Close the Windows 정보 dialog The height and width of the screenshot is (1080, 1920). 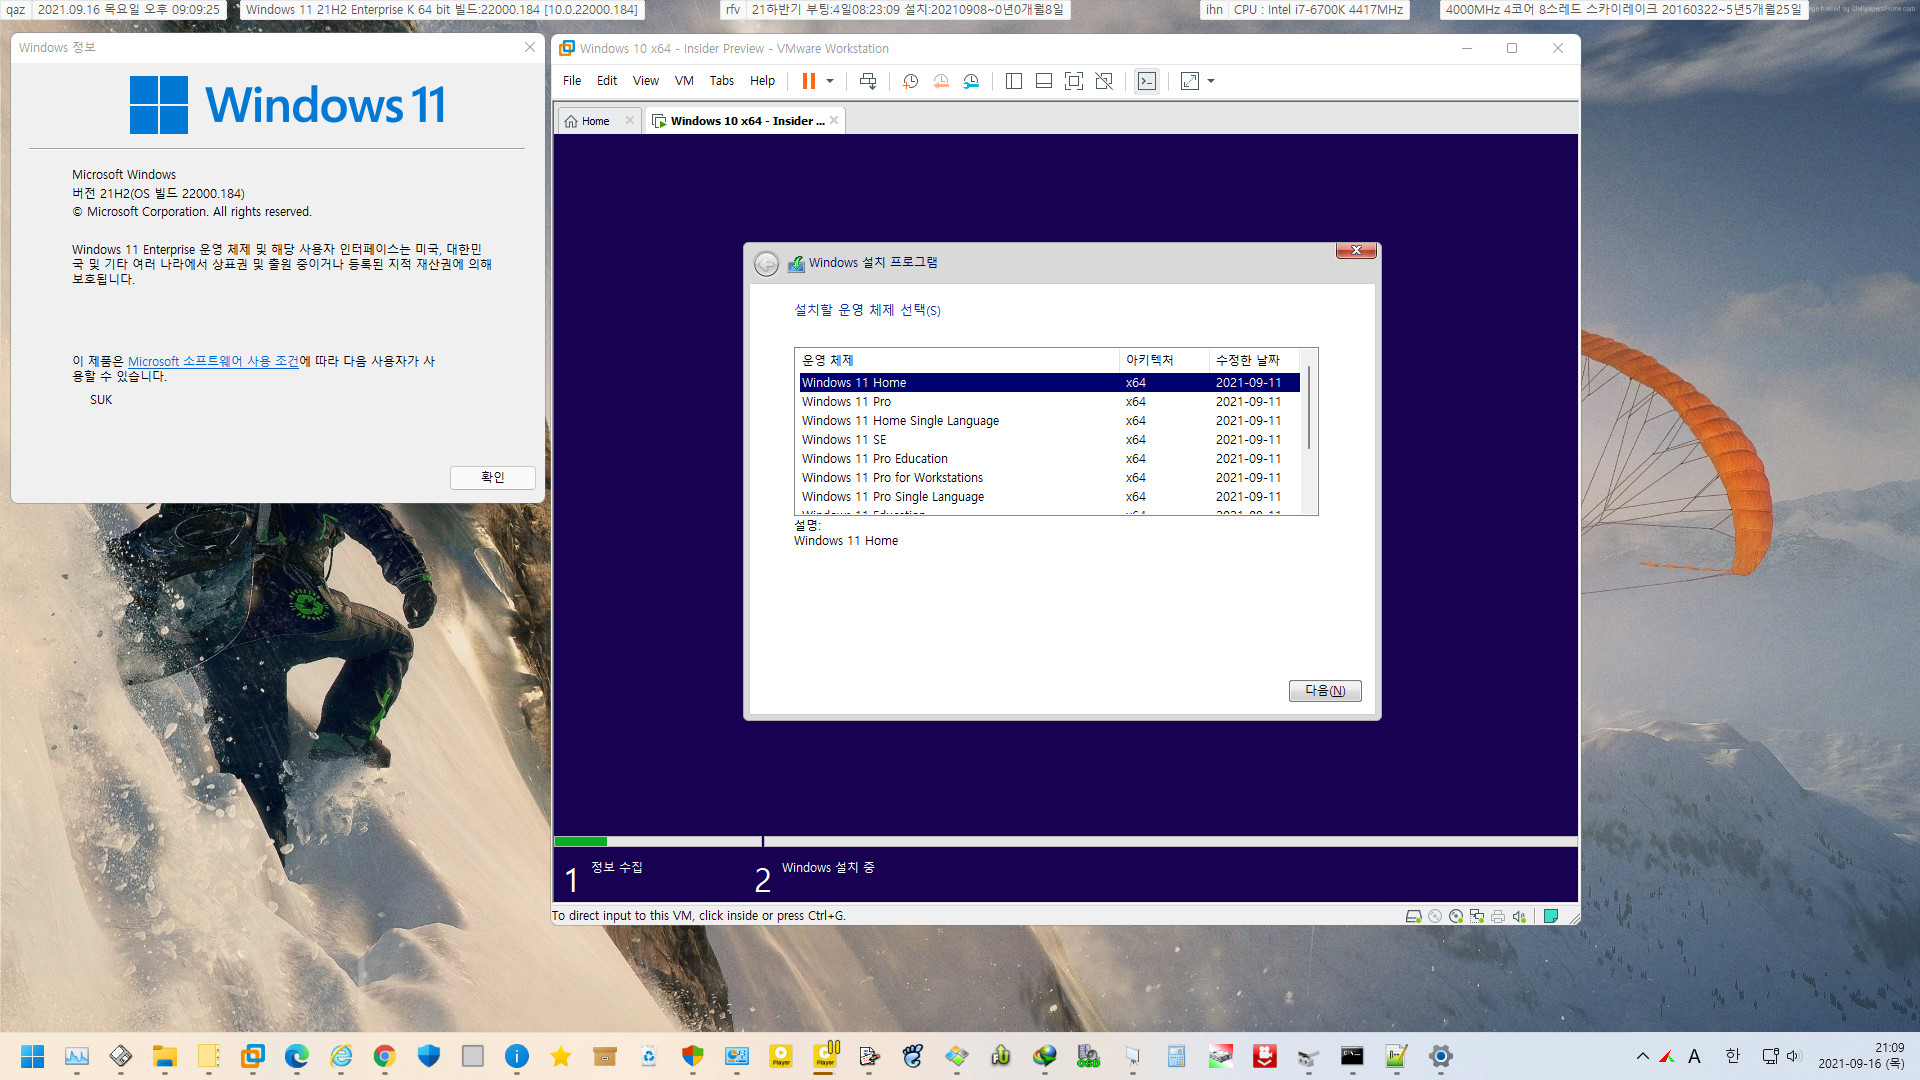tap(530, 47)
